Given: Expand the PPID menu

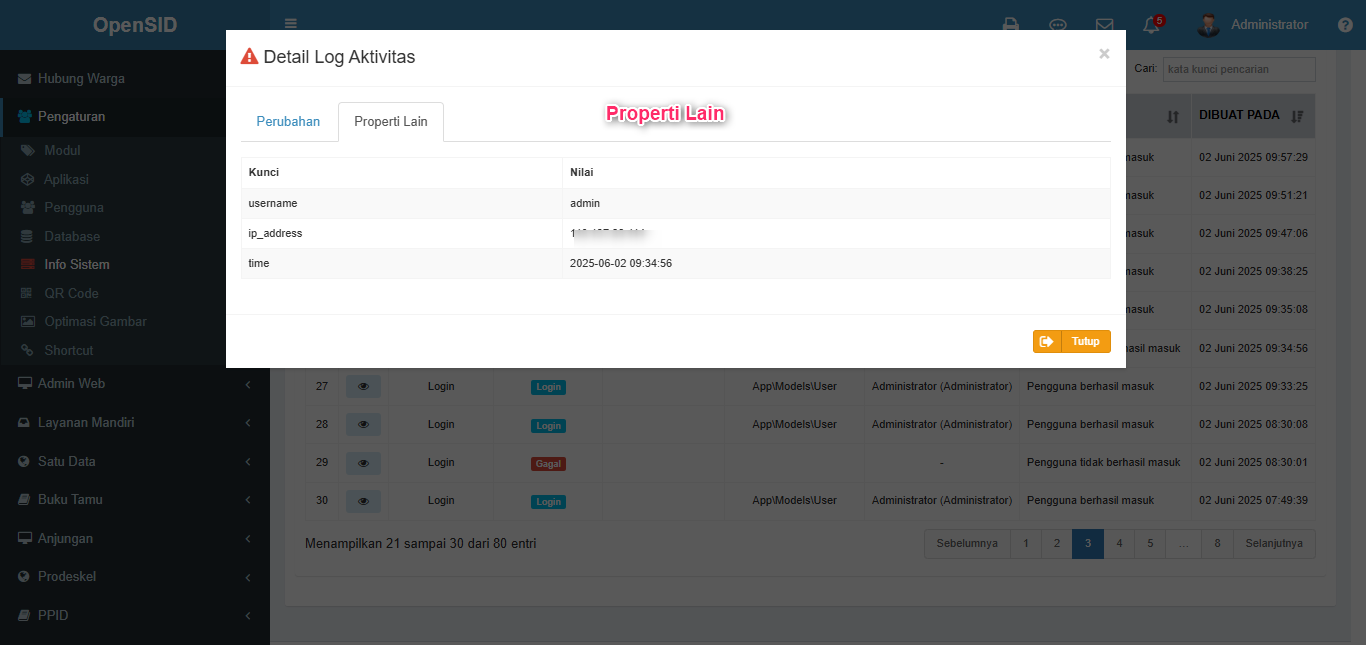Looking at the screenshot, I should (135, 615).
